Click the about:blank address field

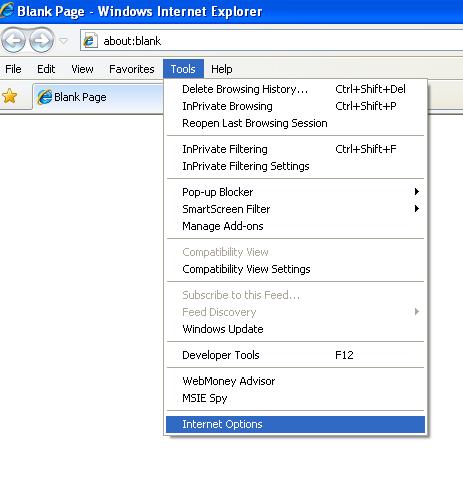(x=271, y=41)
